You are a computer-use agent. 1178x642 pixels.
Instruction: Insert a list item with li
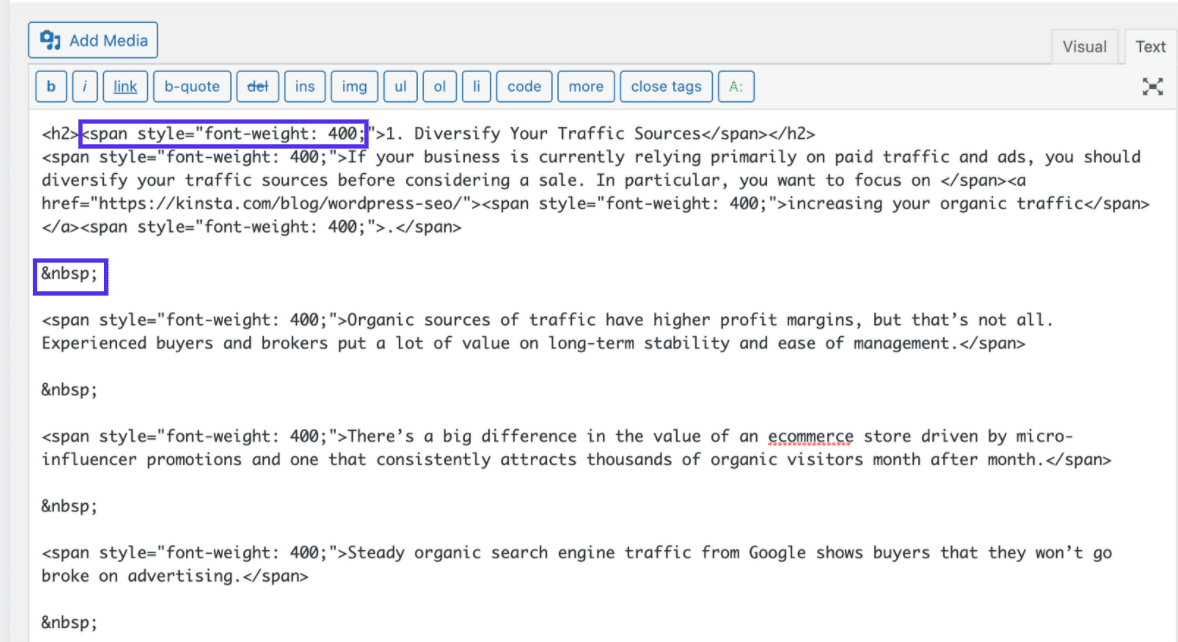tap(476, 86)
